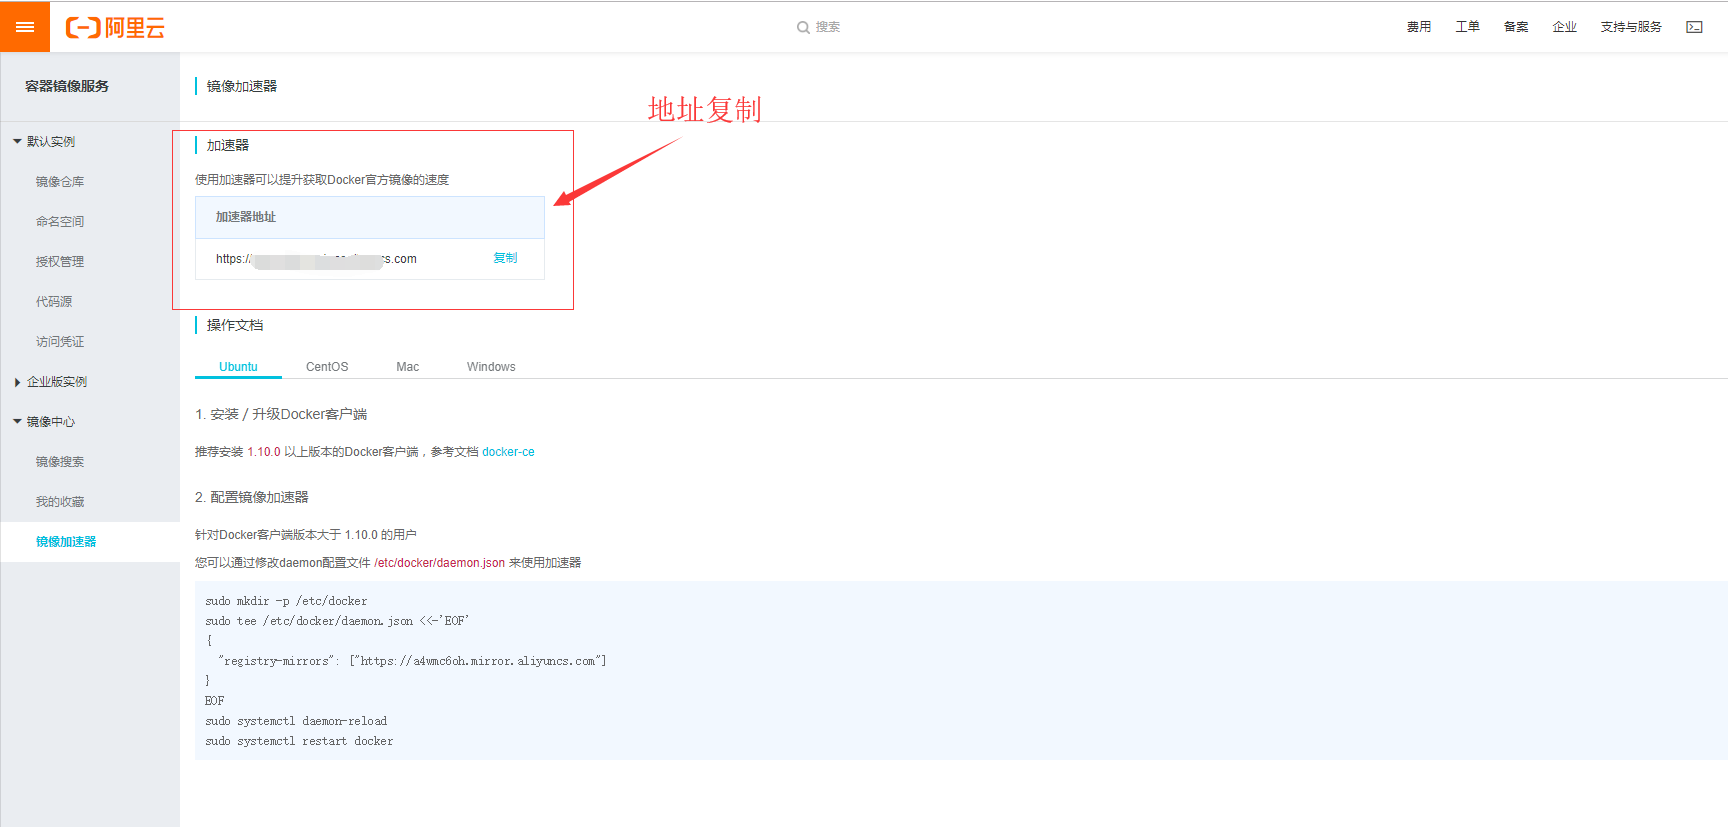Click the search magnifier icon
The width and height of the screenshot is (1728, 827).
[x=803, y=28]
